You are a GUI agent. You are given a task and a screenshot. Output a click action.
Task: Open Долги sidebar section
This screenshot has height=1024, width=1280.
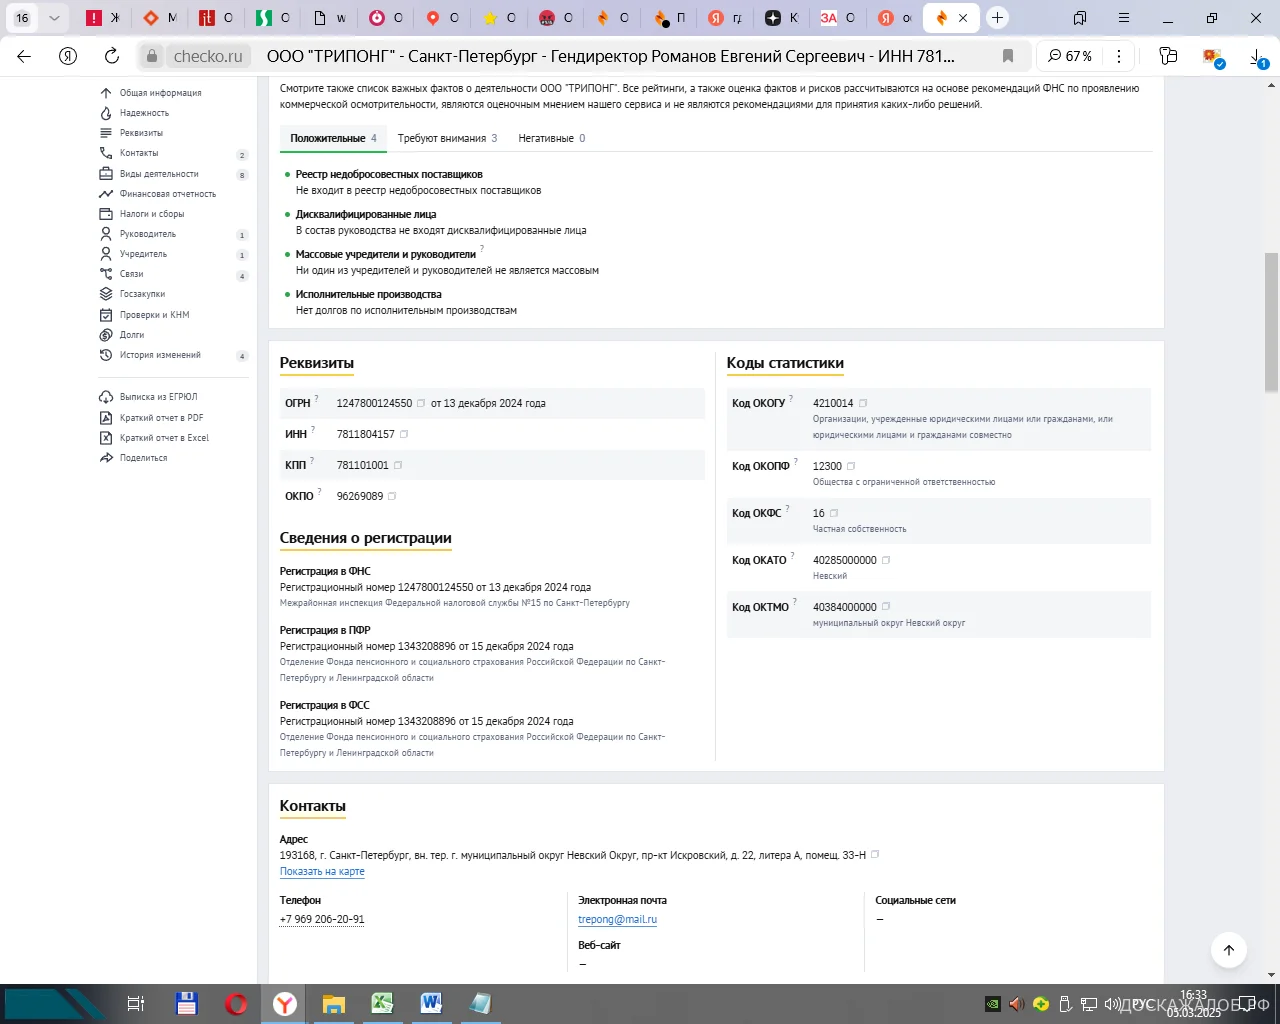(x=132, y=335)
